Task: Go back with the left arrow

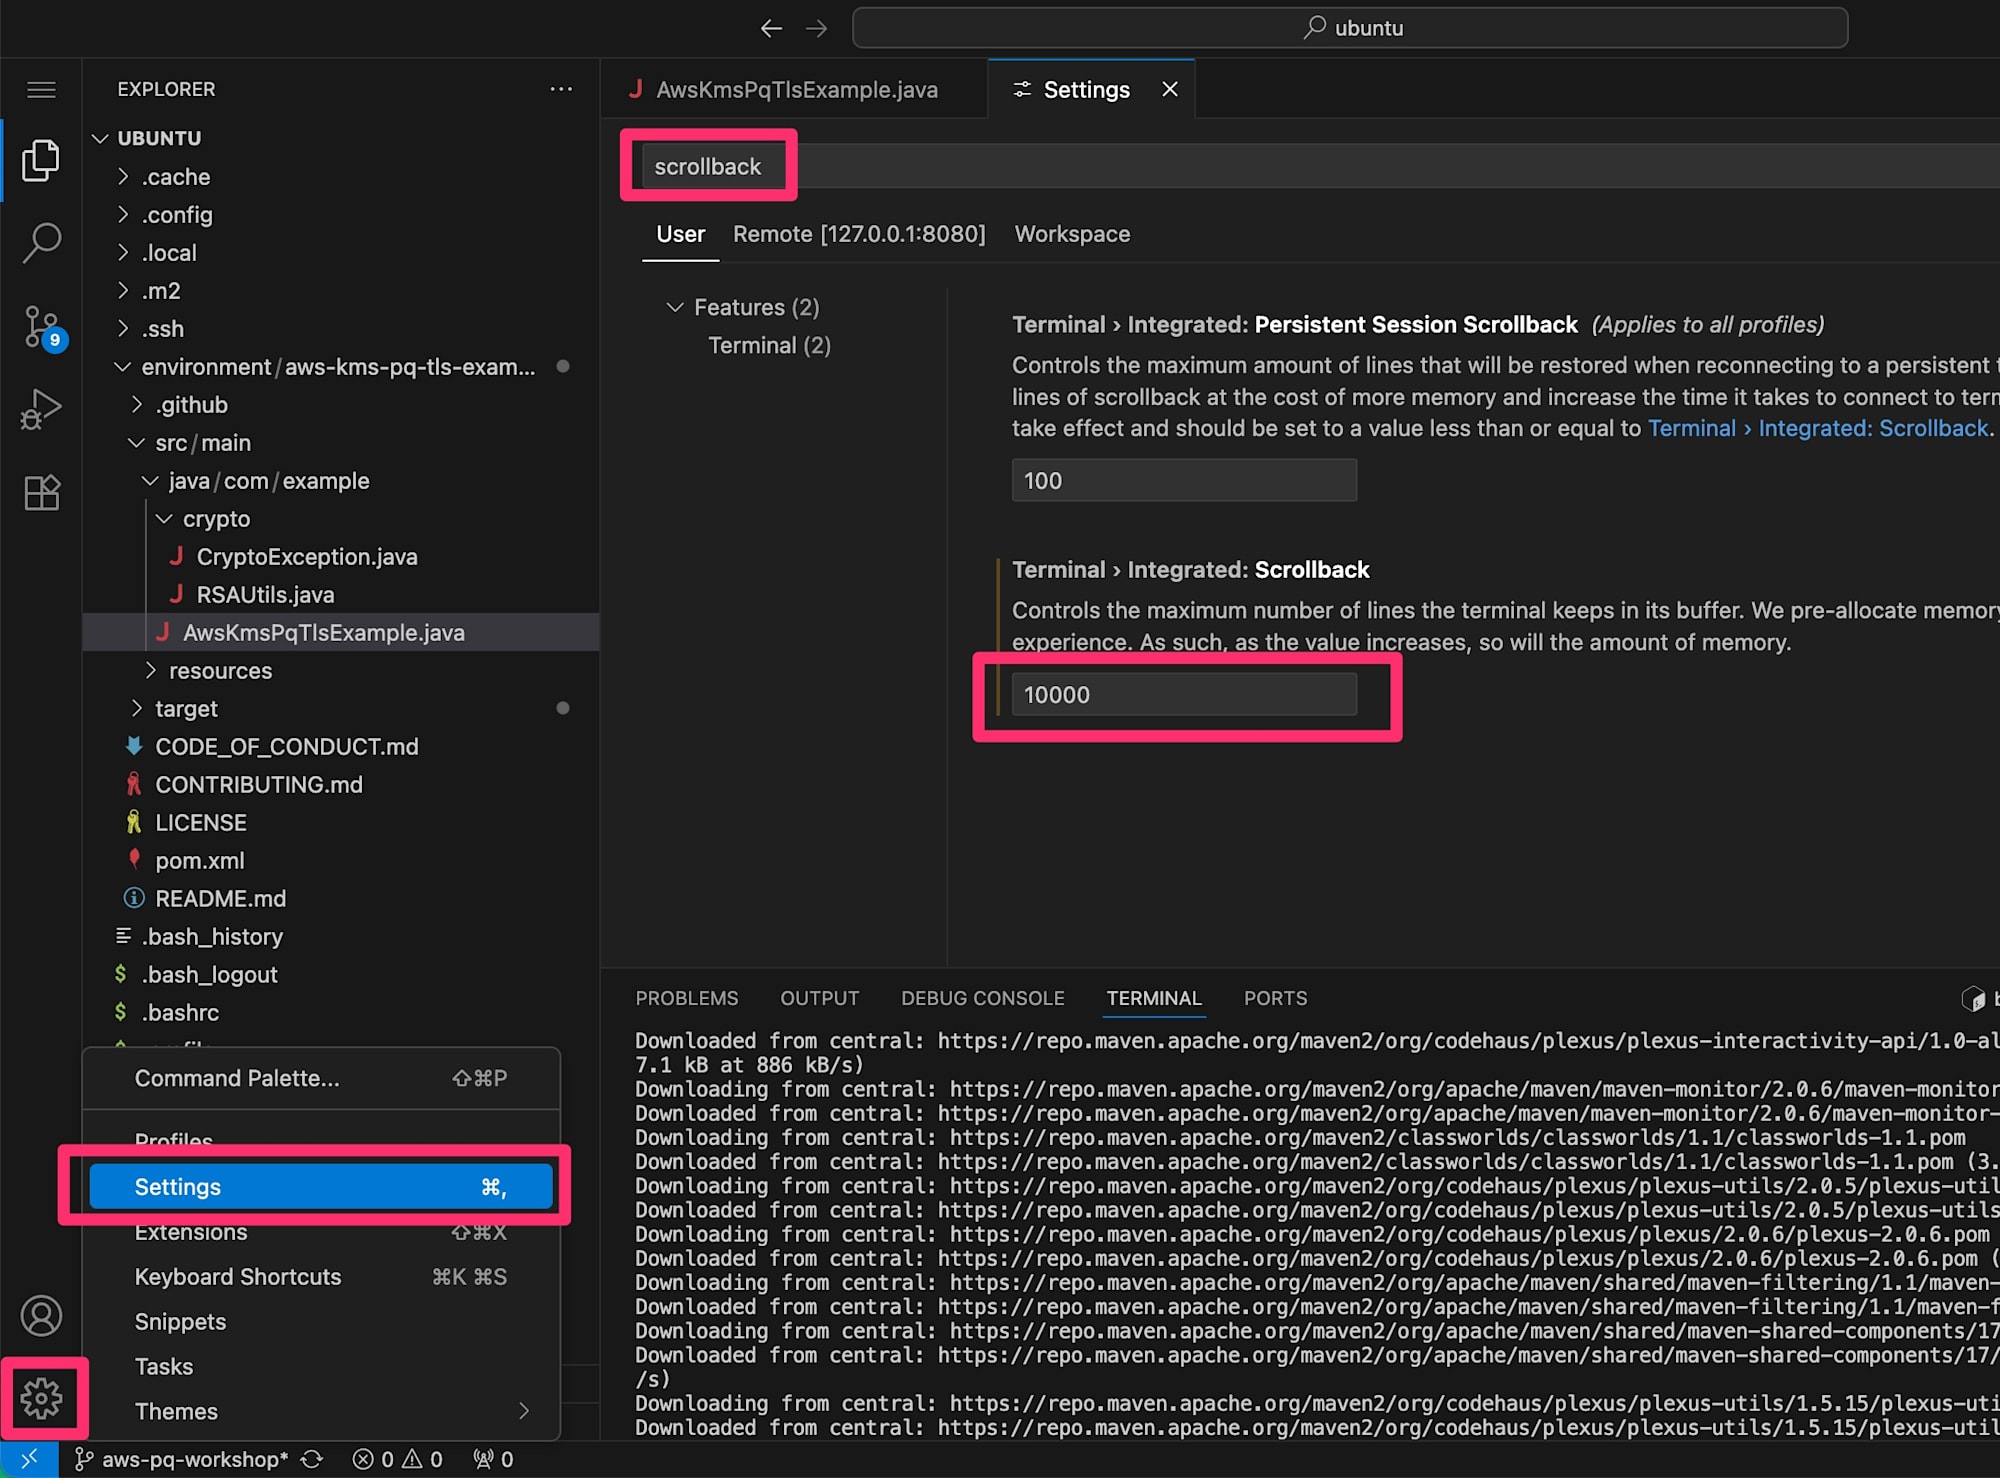Action: tap(771, 28)
